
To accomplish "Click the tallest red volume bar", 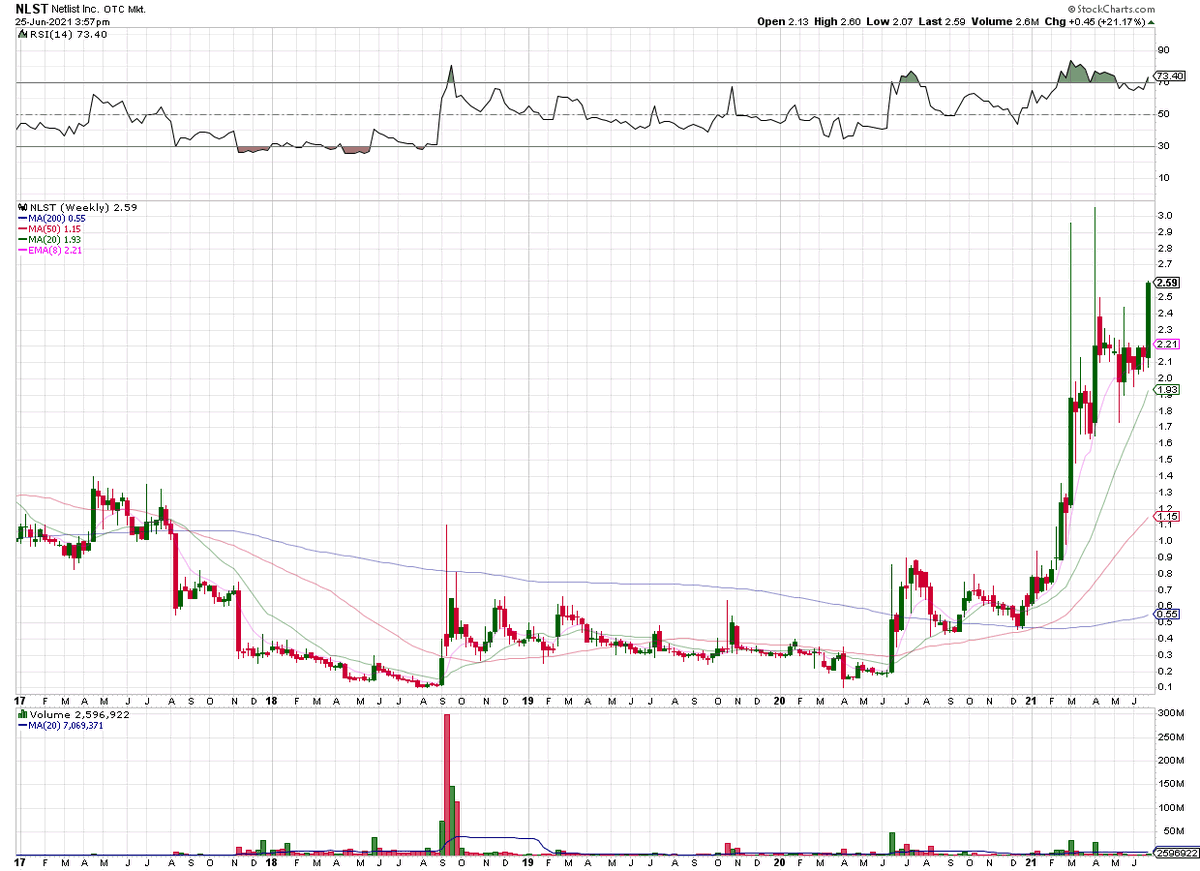I will click(447, 784).
